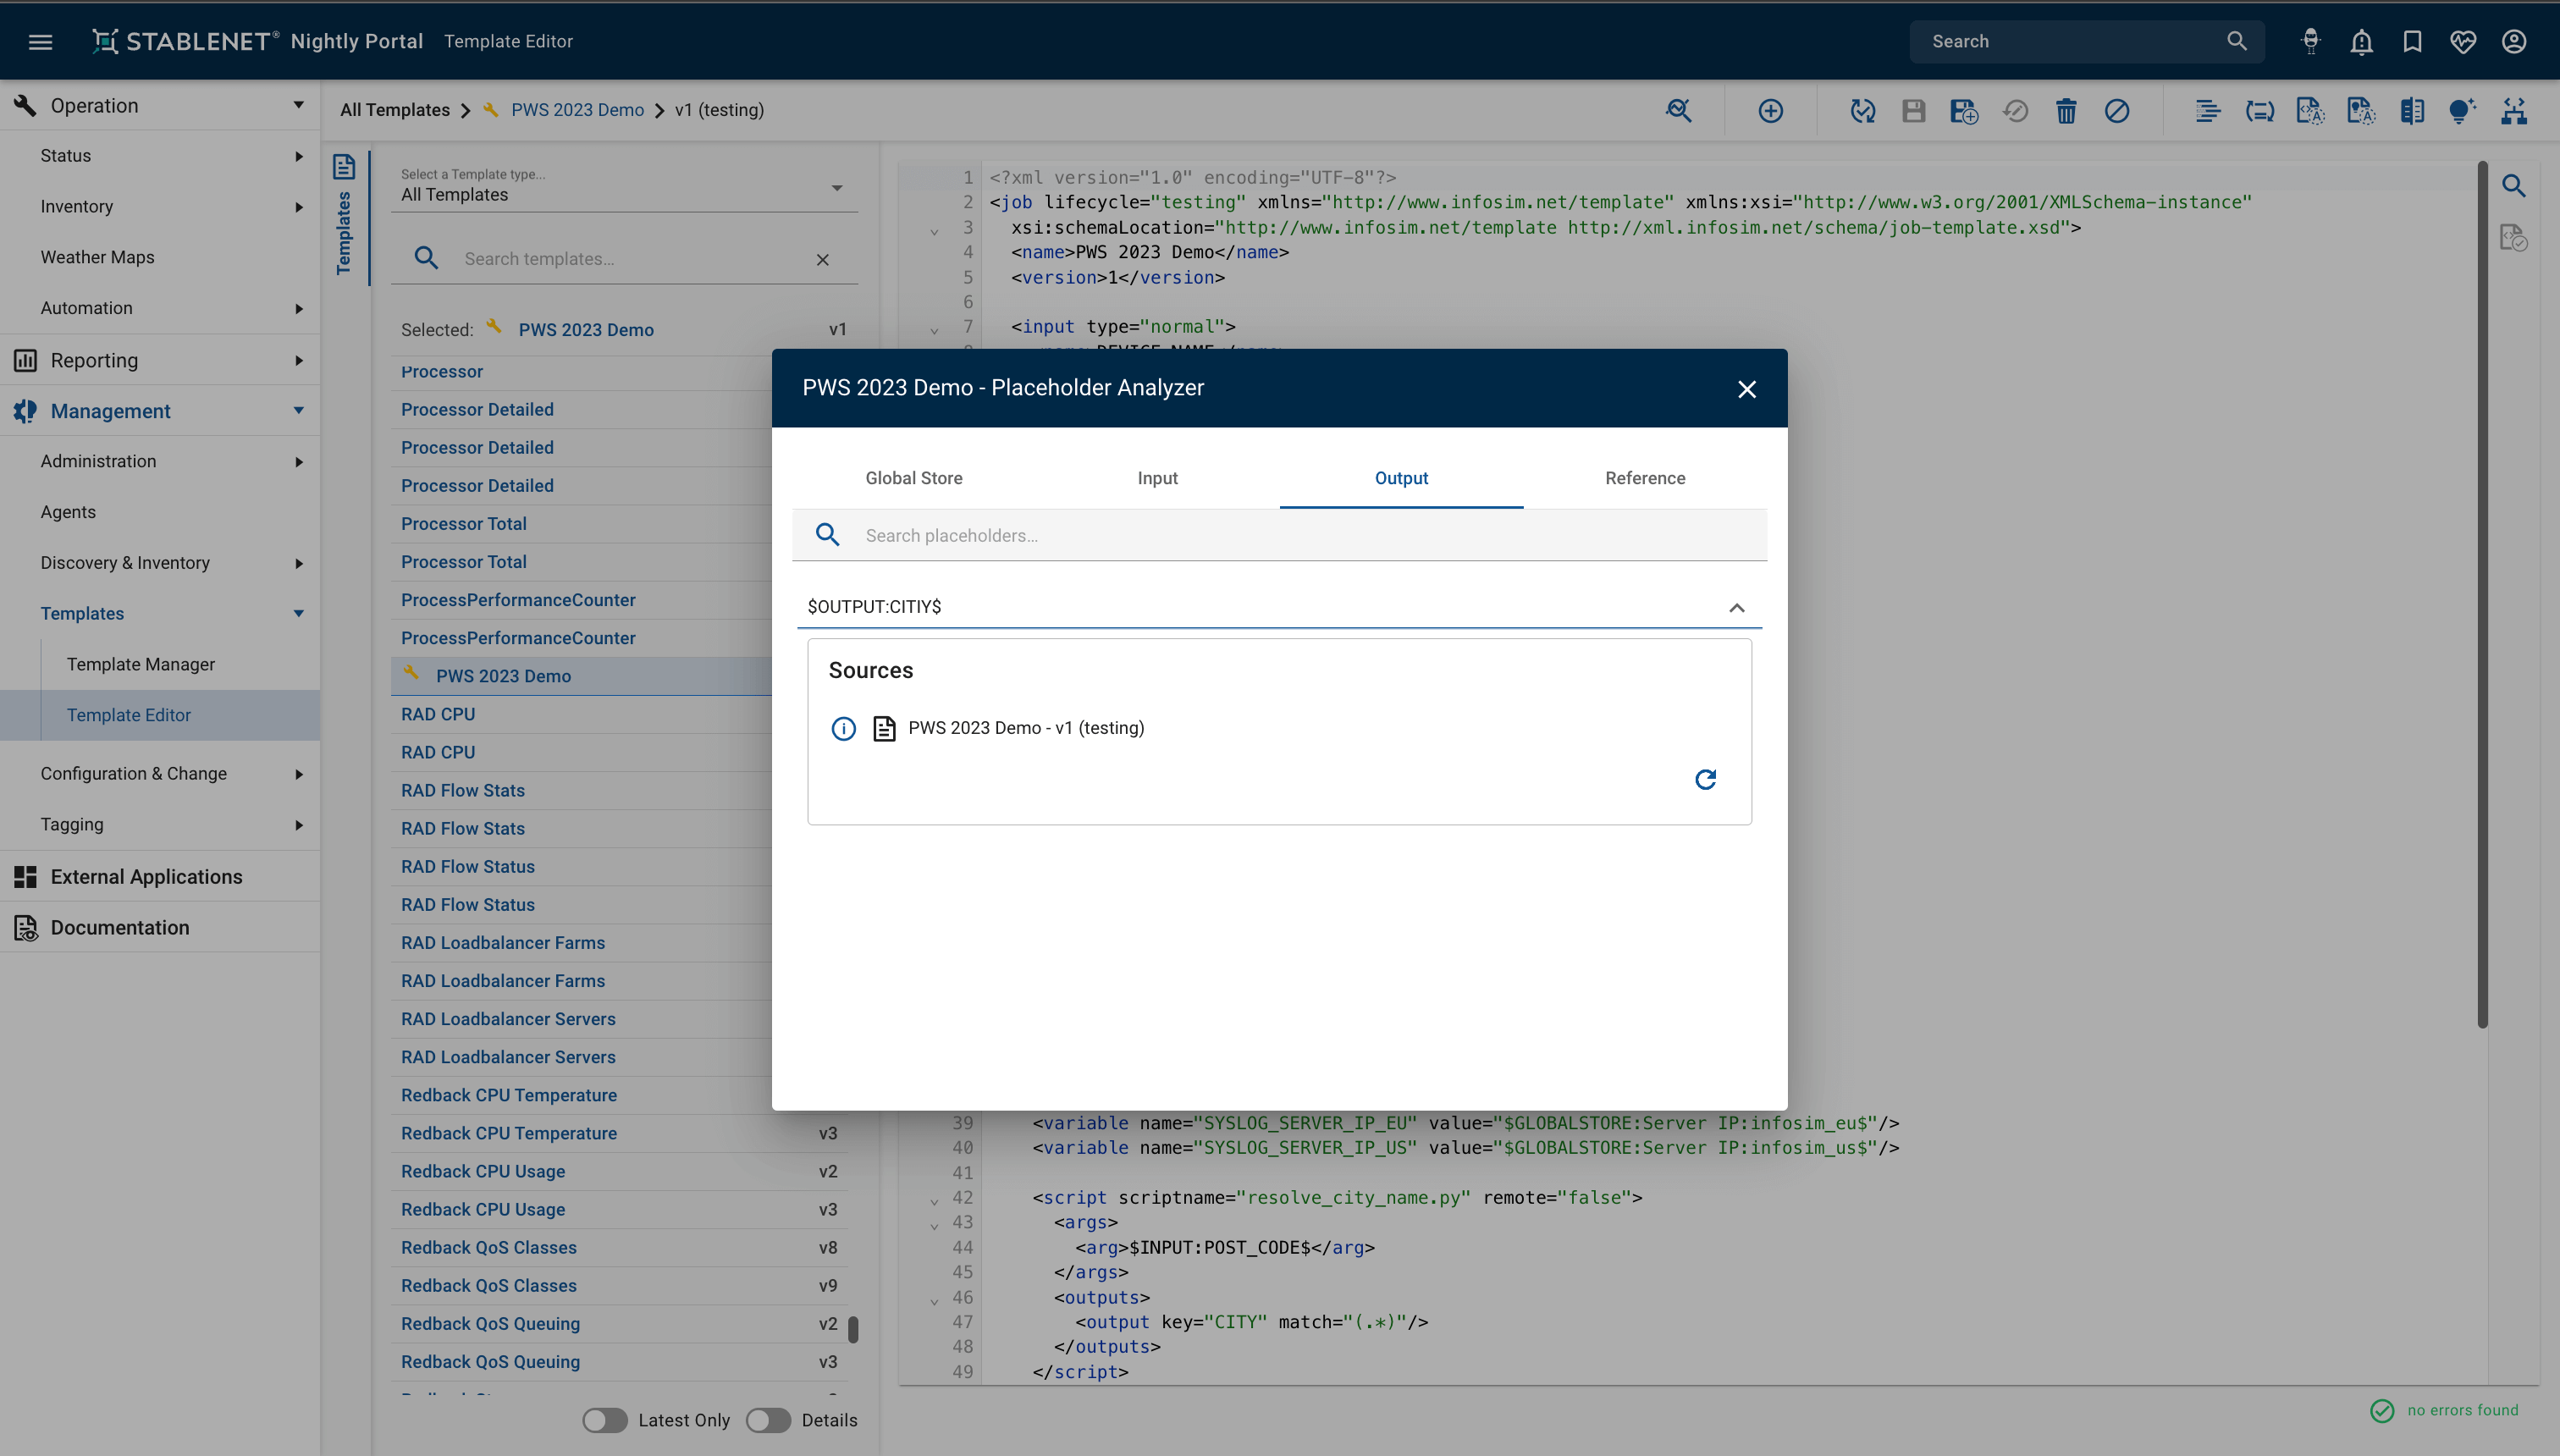
Task: Open the RAD CPU template, first entry
Action: click(438, 714)
